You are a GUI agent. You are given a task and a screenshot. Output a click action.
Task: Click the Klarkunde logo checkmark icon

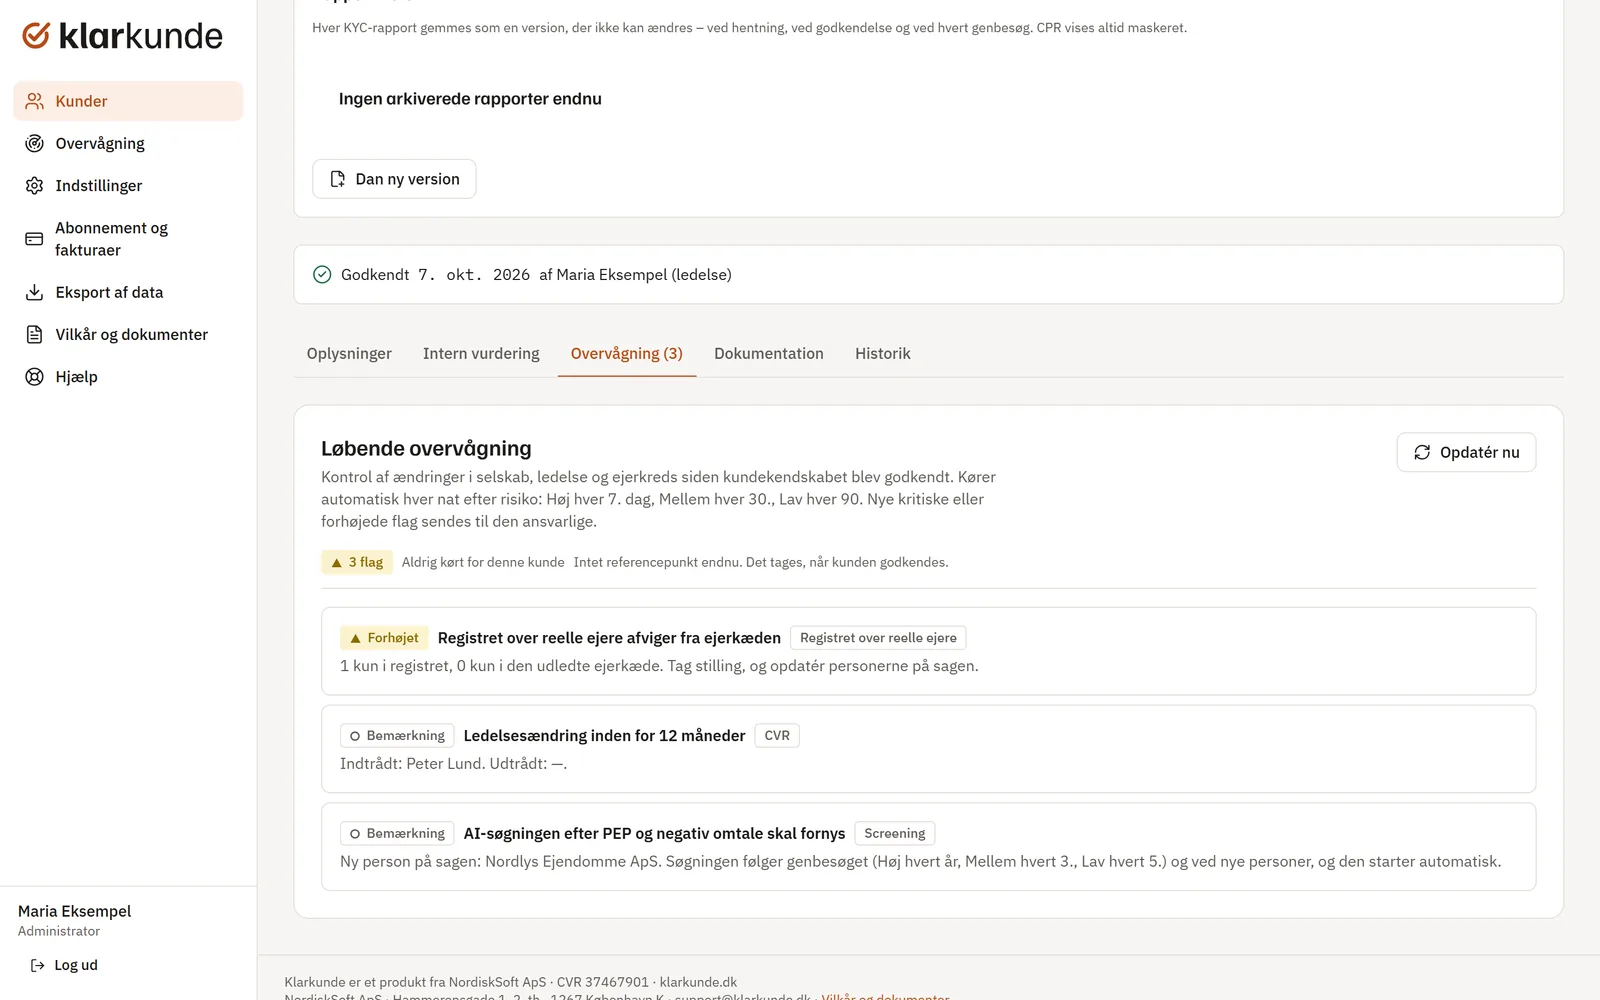click(x=36, y=36)
